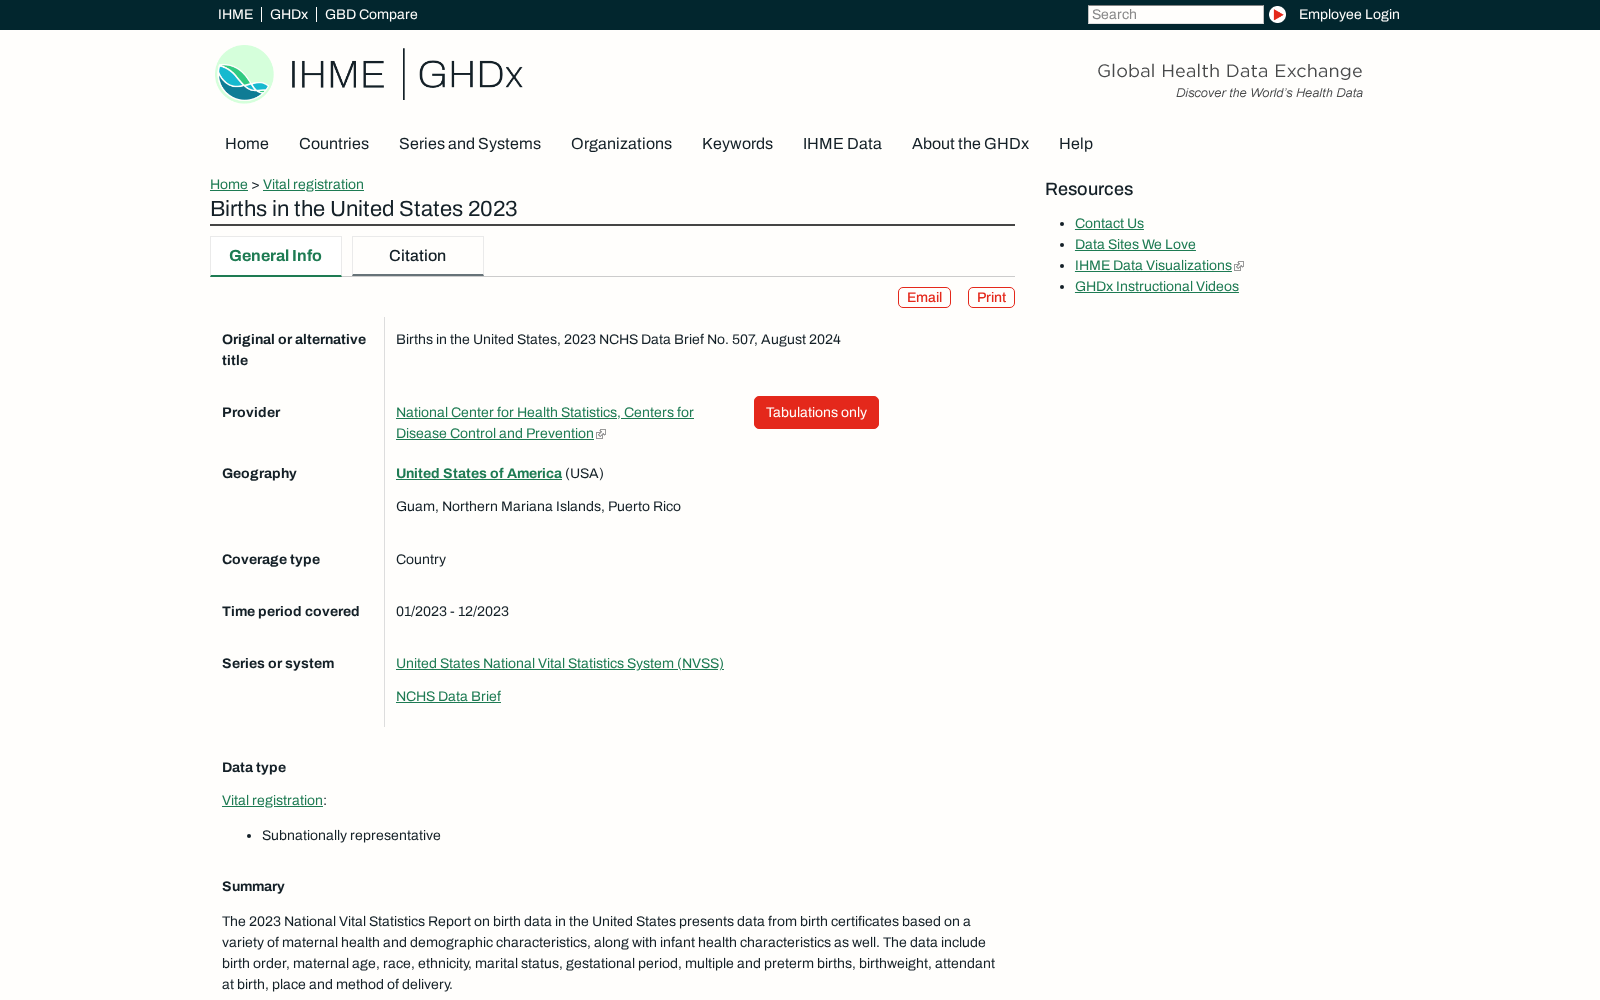1600x1000 pixels.
Task: Open the Contact Us resource link
Action: (1109, 224)
